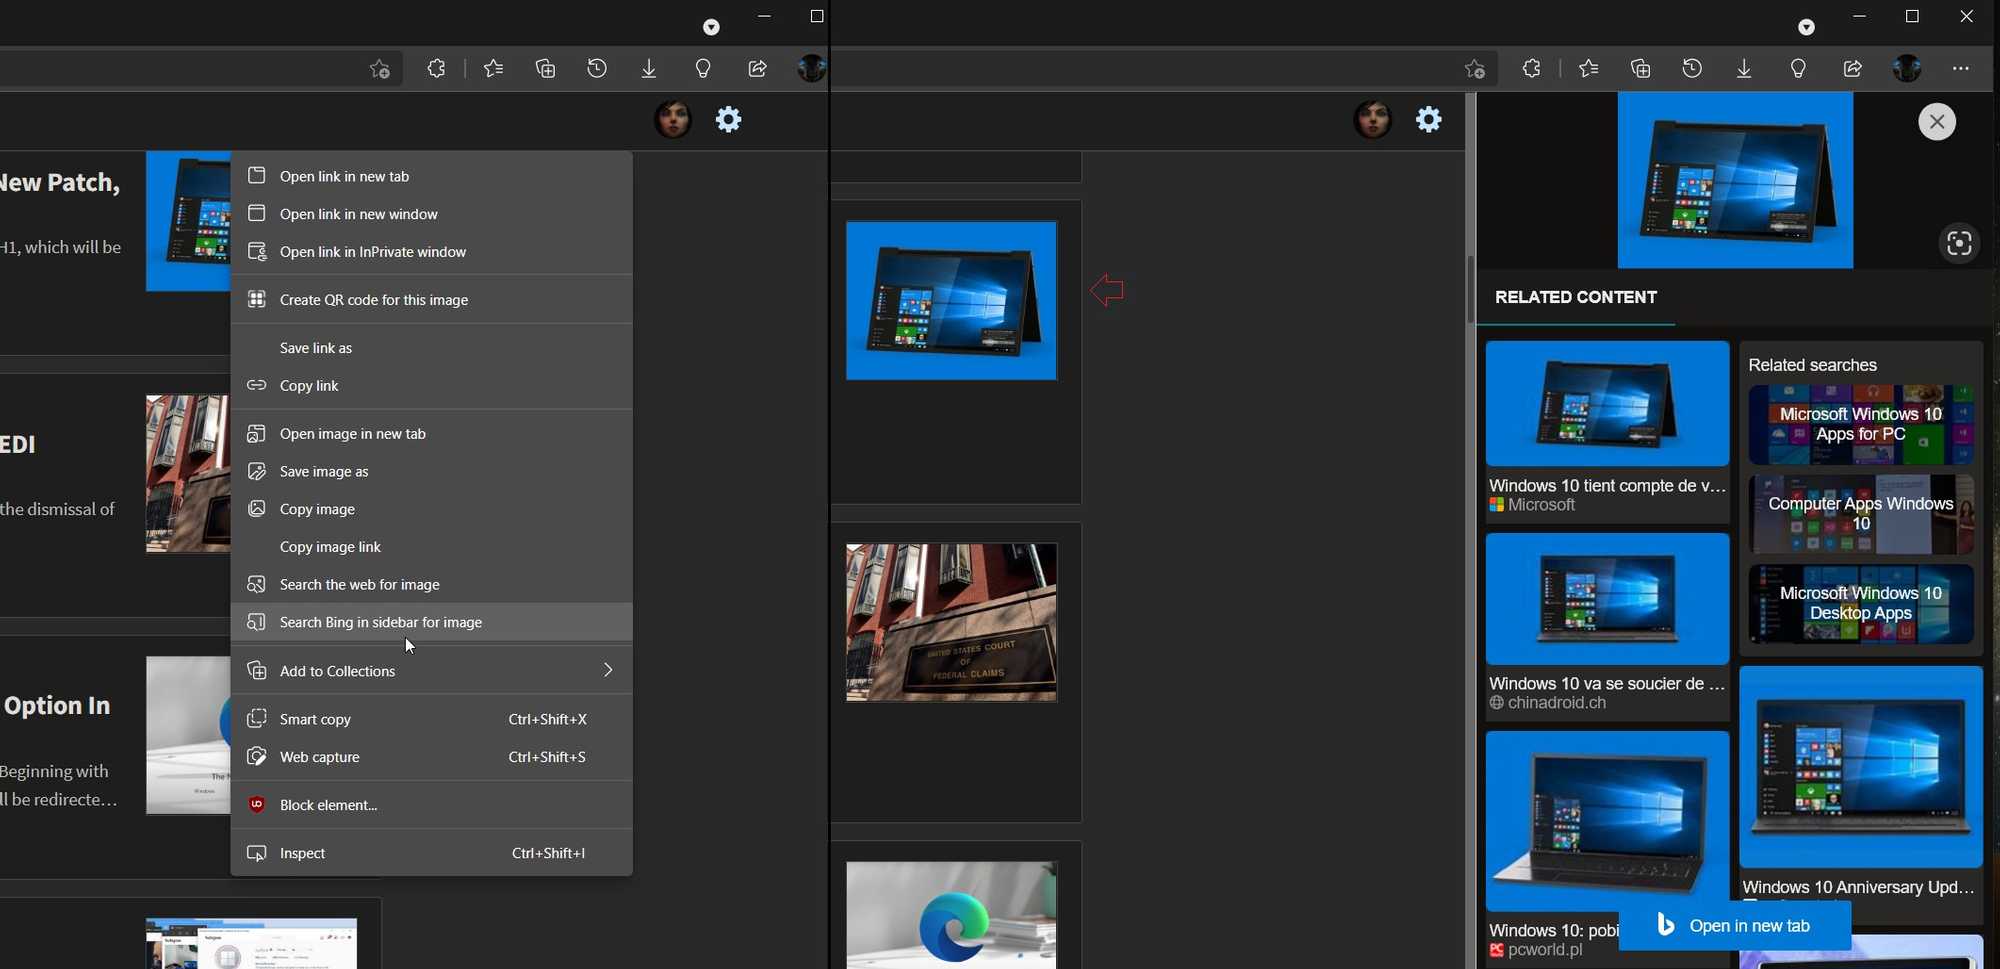The image size is (2000, 969).
Task: Select Web capture menu entry
Action: [432, 757]
